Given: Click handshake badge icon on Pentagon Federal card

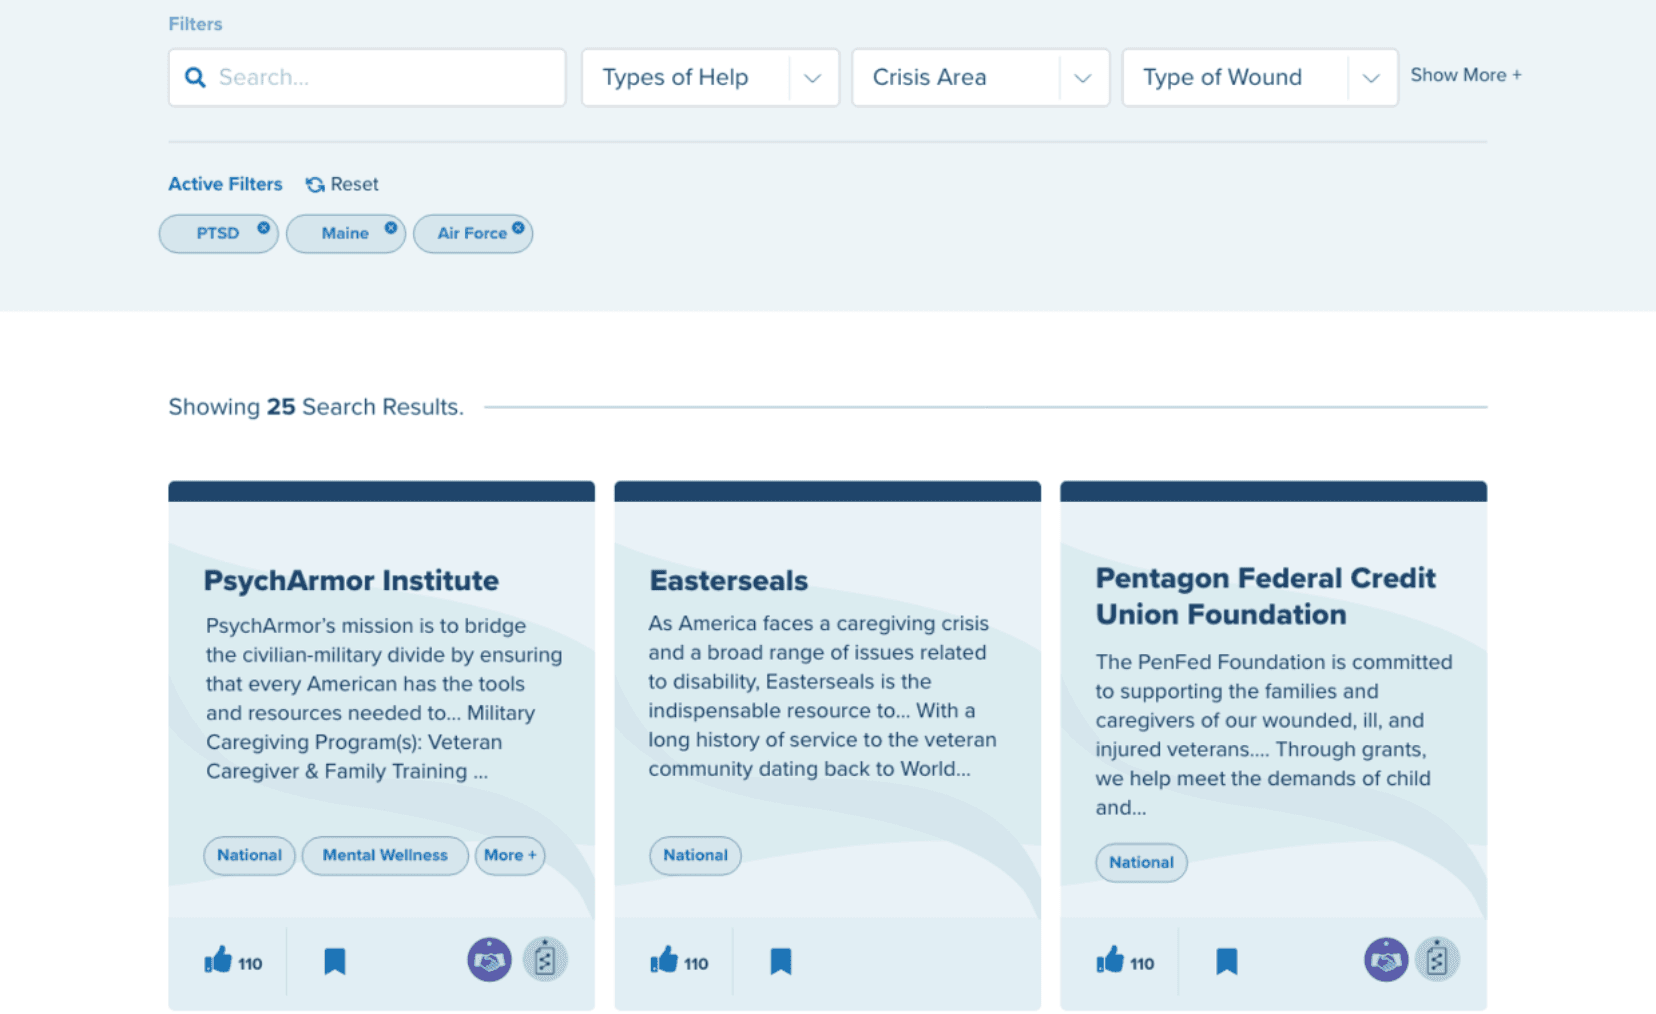Looking at the screenshot, I should [1386, 960].
